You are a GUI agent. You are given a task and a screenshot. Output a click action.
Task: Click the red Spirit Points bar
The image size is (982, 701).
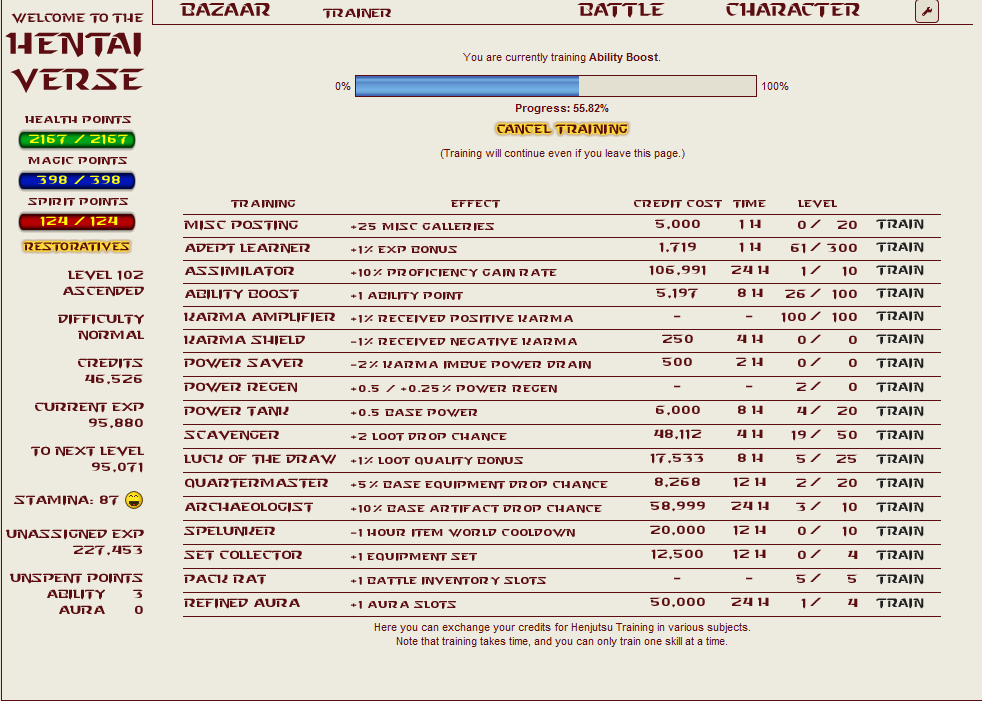(x=77, y=222)
